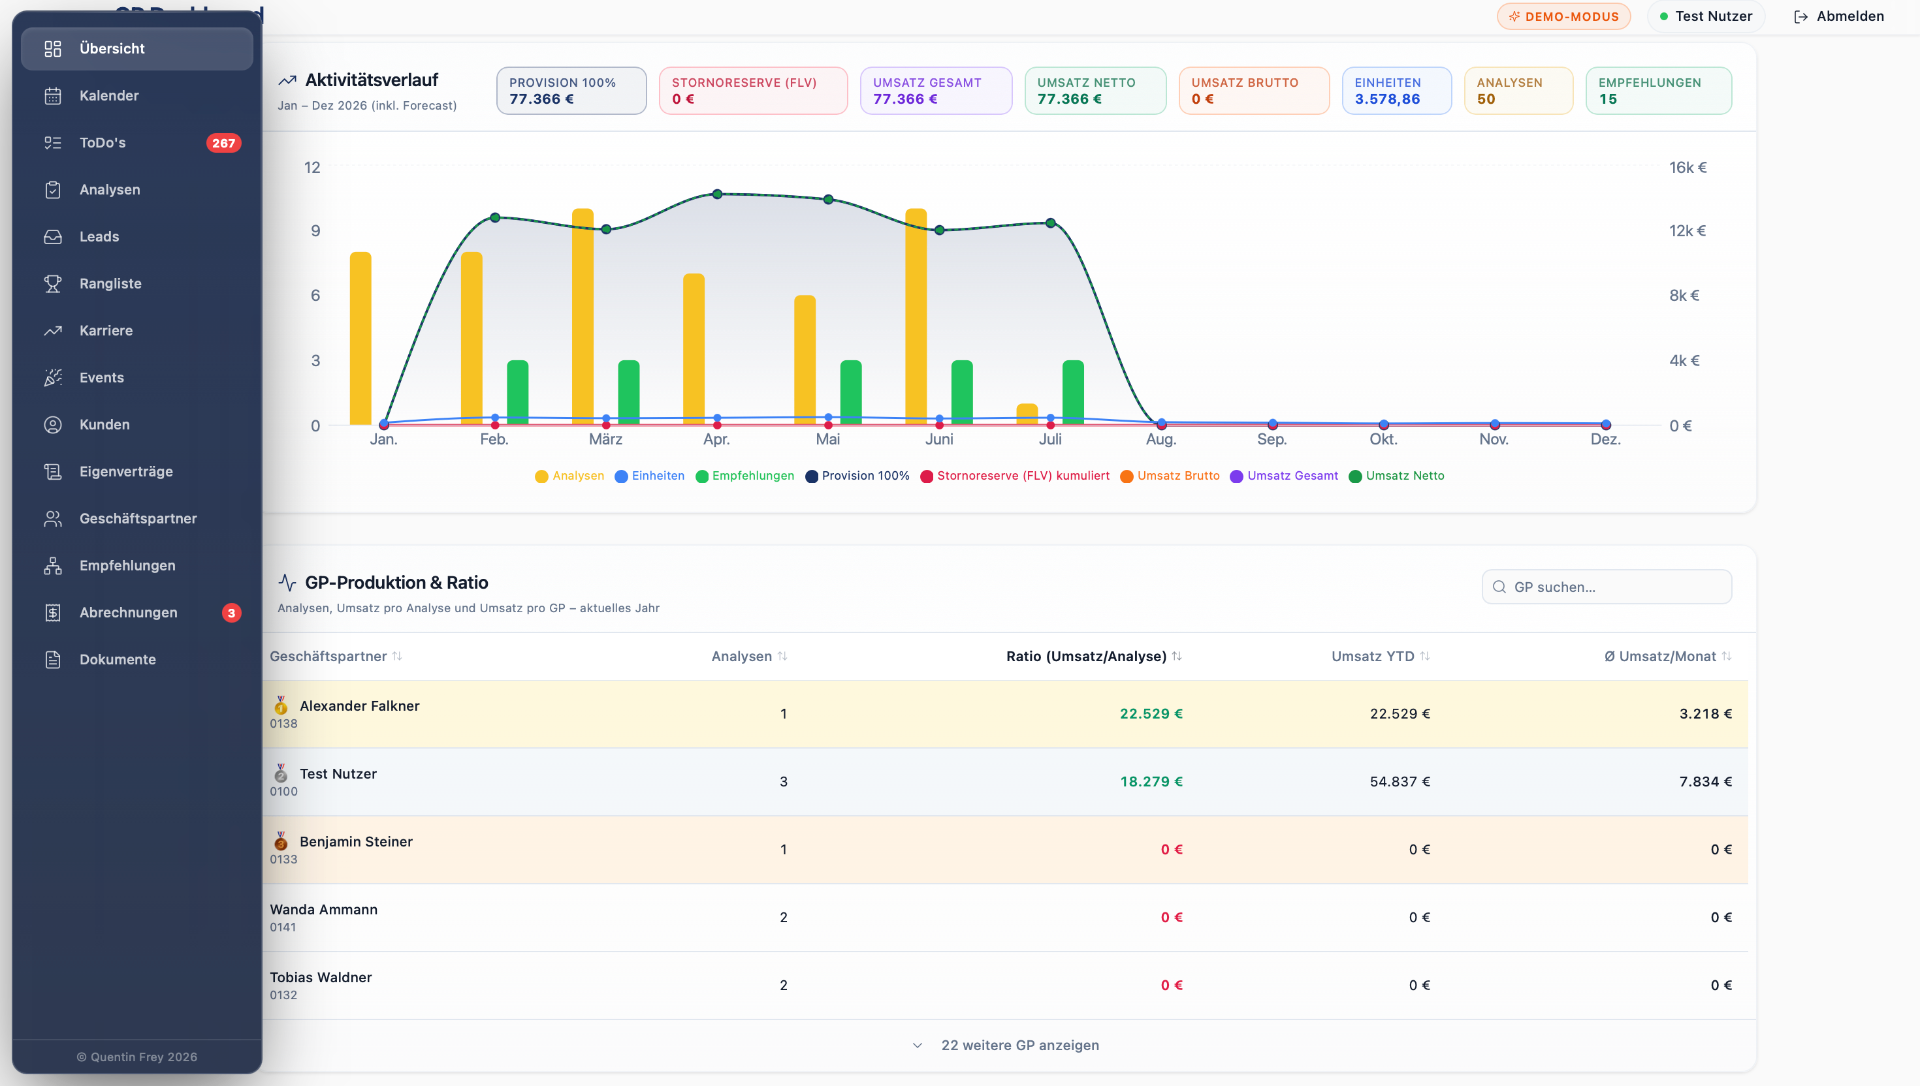
Task: Expand 22 weitere GP anzeigen
Action: coord(1006,1046)
